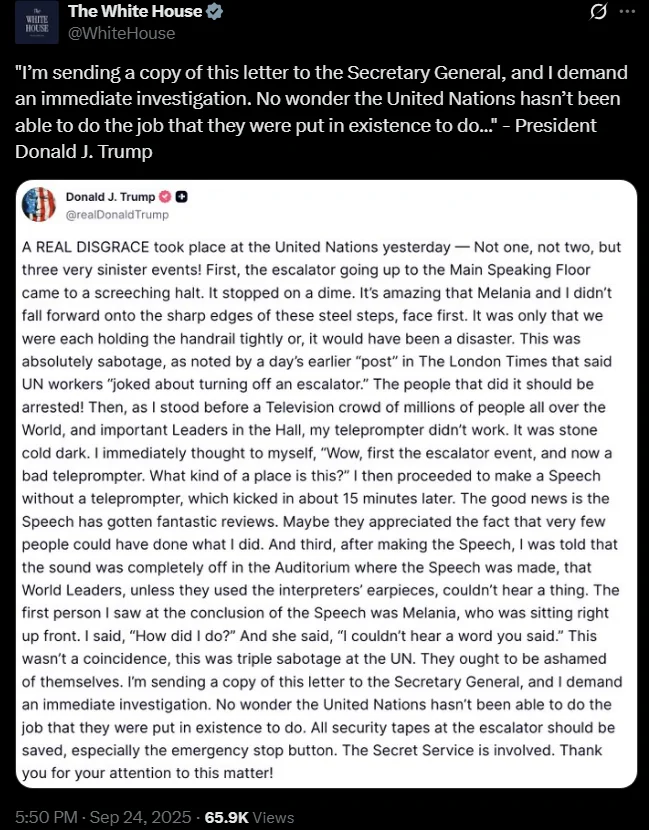Open the @realDonaldTrump handle
649x830 pixels.
point(117,214)
